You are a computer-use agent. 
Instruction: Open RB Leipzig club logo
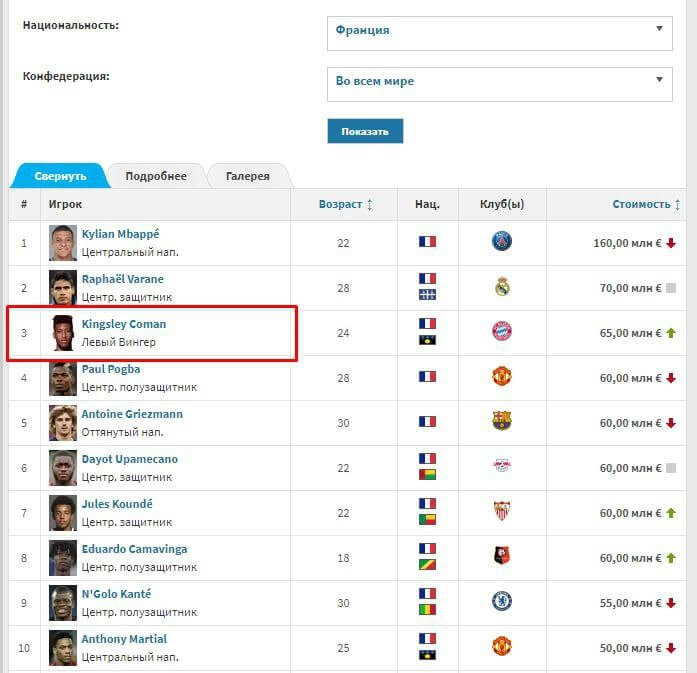[502, 466]
